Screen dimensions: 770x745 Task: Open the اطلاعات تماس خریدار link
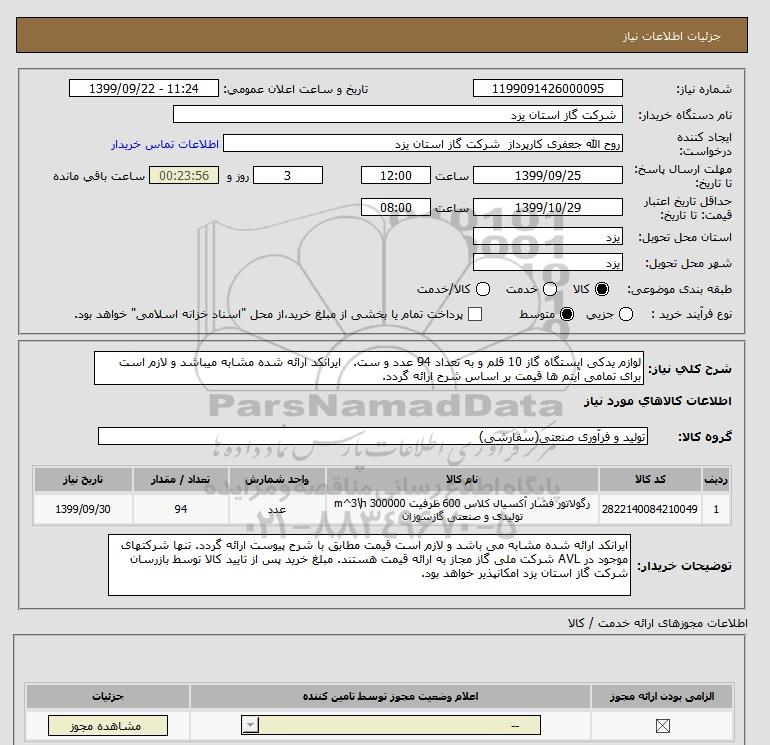pyautogui.click(x=165, y=144)
